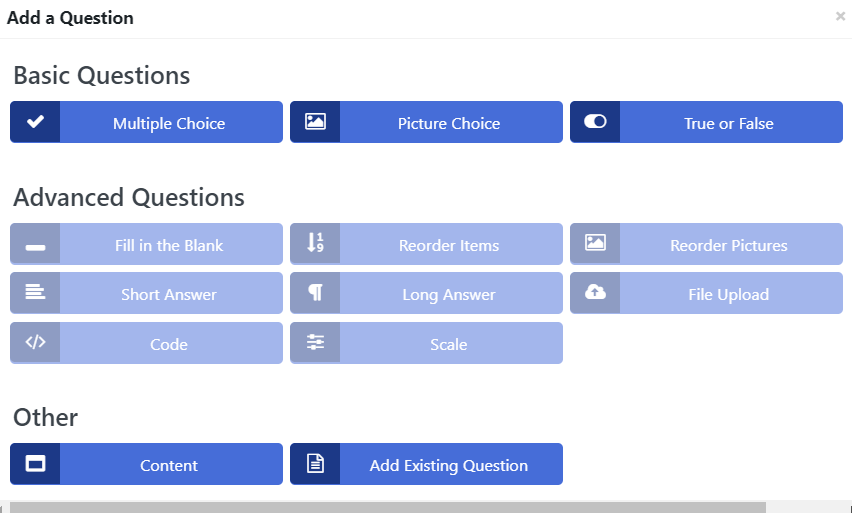Click the window icon beside Content
Viewport: 852px width, 513px height.
(x=35, y=464)
